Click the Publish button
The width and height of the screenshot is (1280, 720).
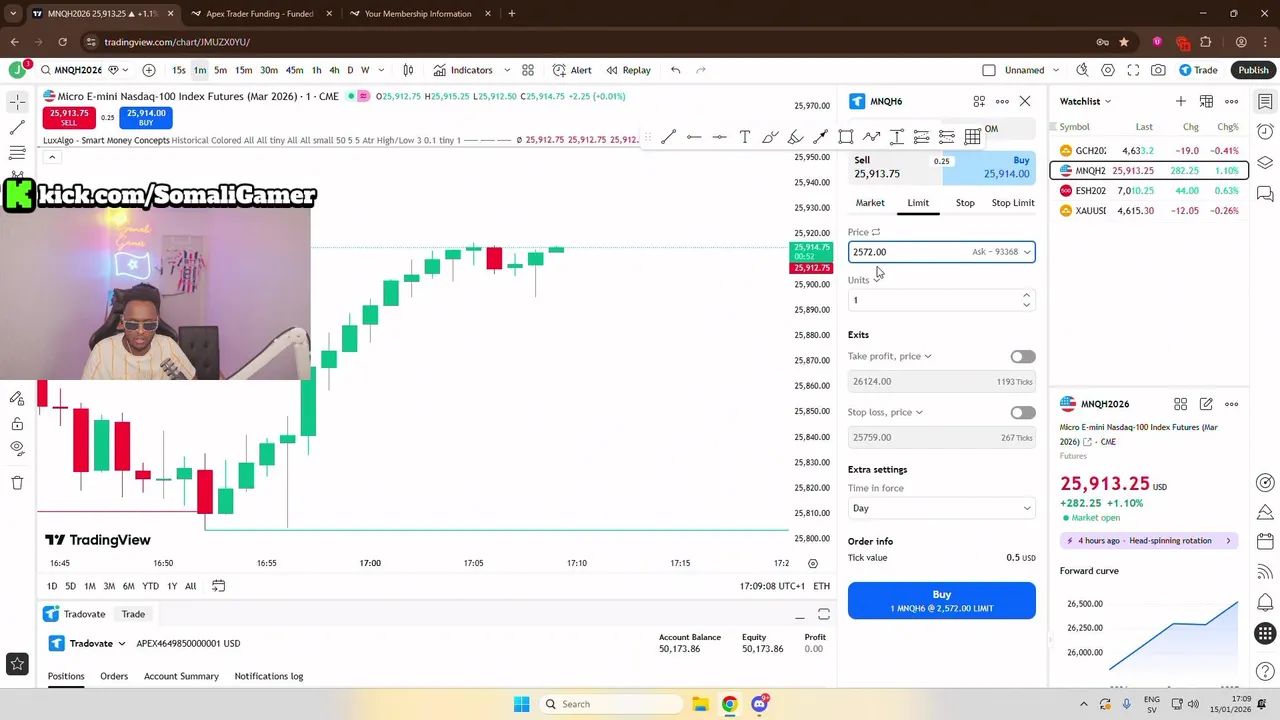[1253, 70]
